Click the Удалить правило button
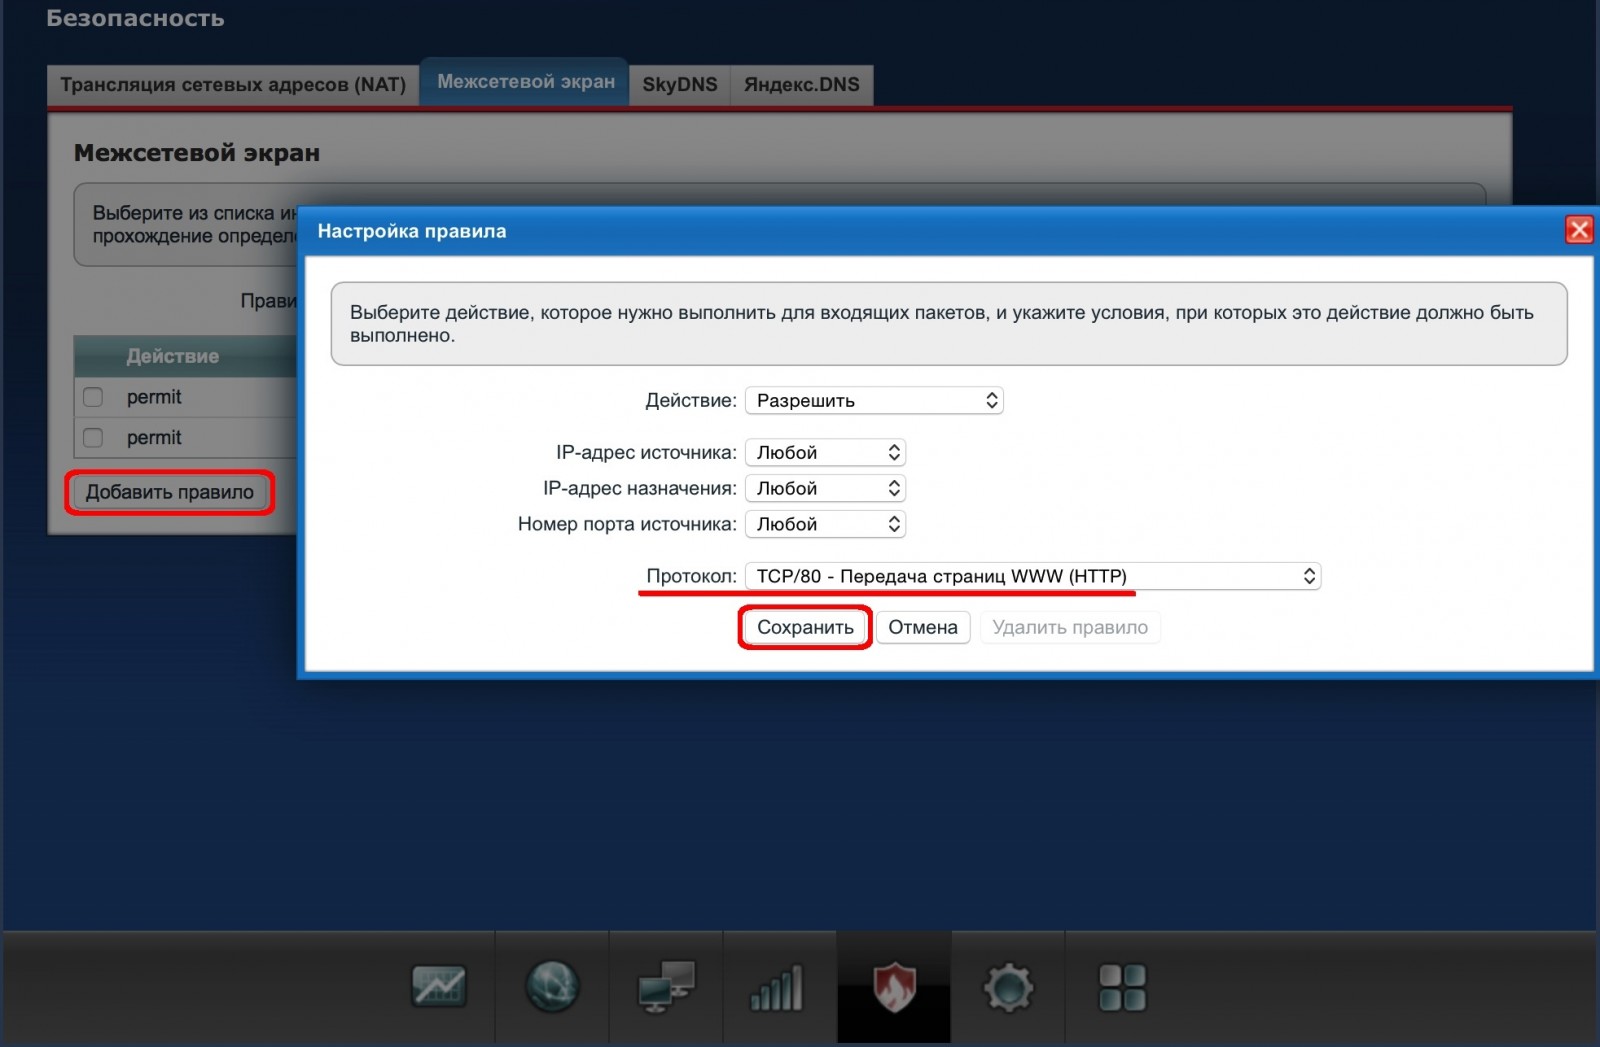1600x1047 pixels. pos(1070,627)
